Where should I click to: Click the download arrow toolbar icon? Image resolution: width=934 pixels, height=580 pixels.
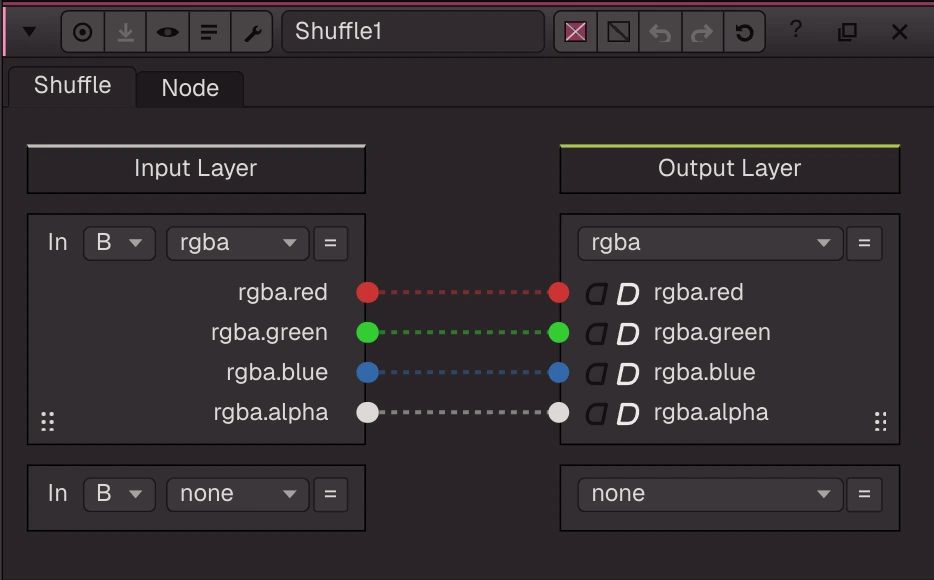(125, 32)
